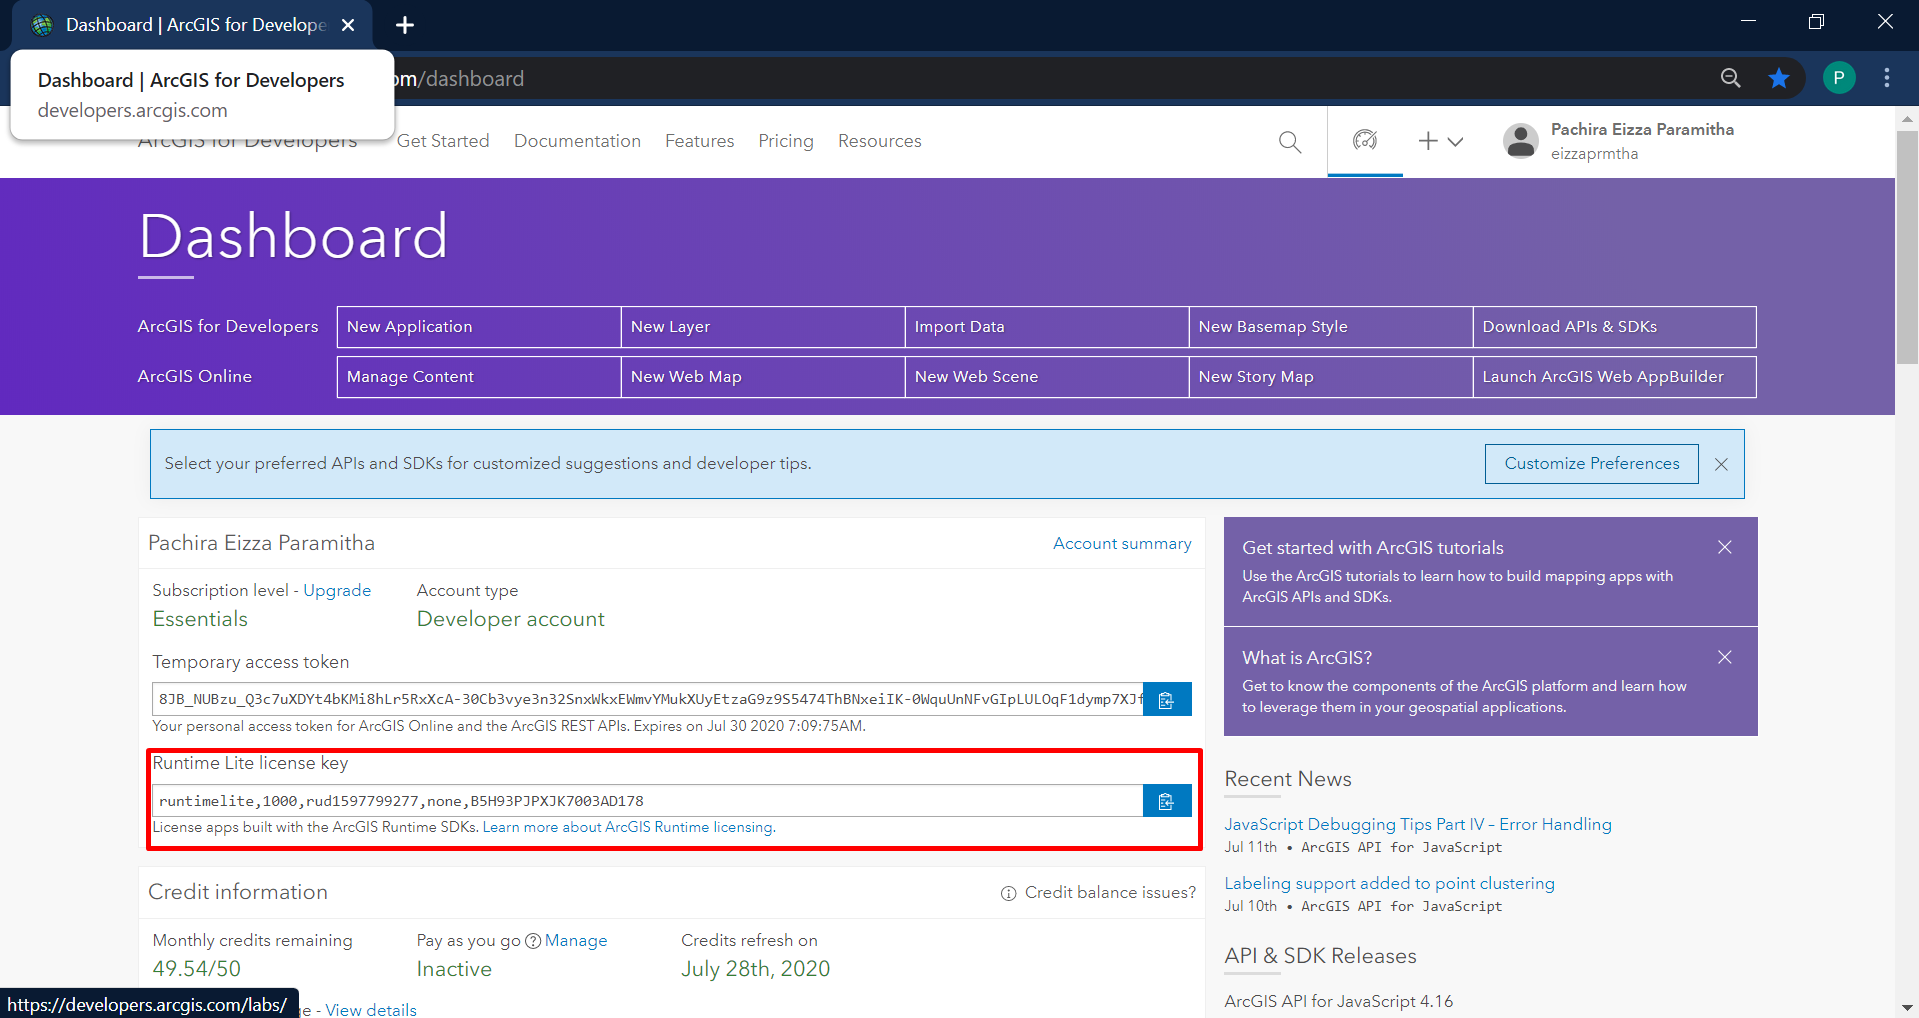Click inside the temporary access token field
Screen dimensions: 1919x1018
pos(648,699)
